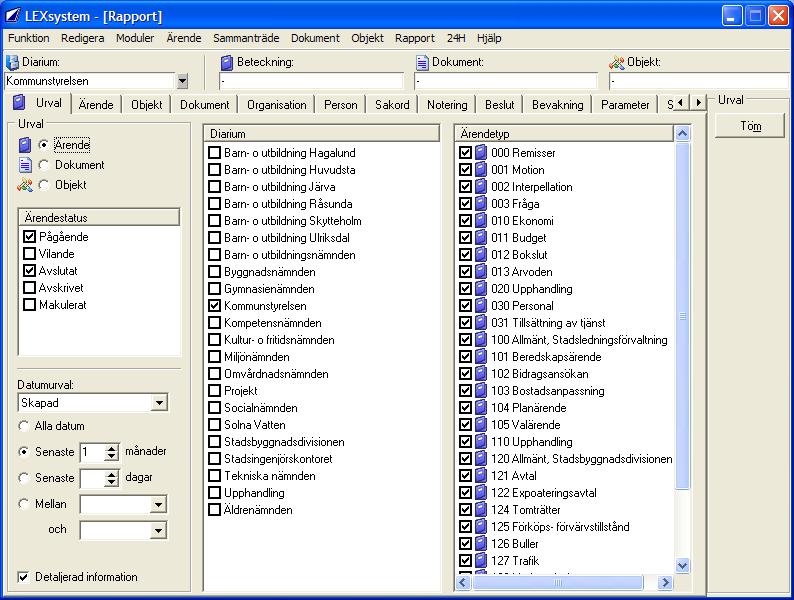The image size is (794, 600).
Task: Click the Ärendetyp scroll down arrow
Action: coord(683,566)
